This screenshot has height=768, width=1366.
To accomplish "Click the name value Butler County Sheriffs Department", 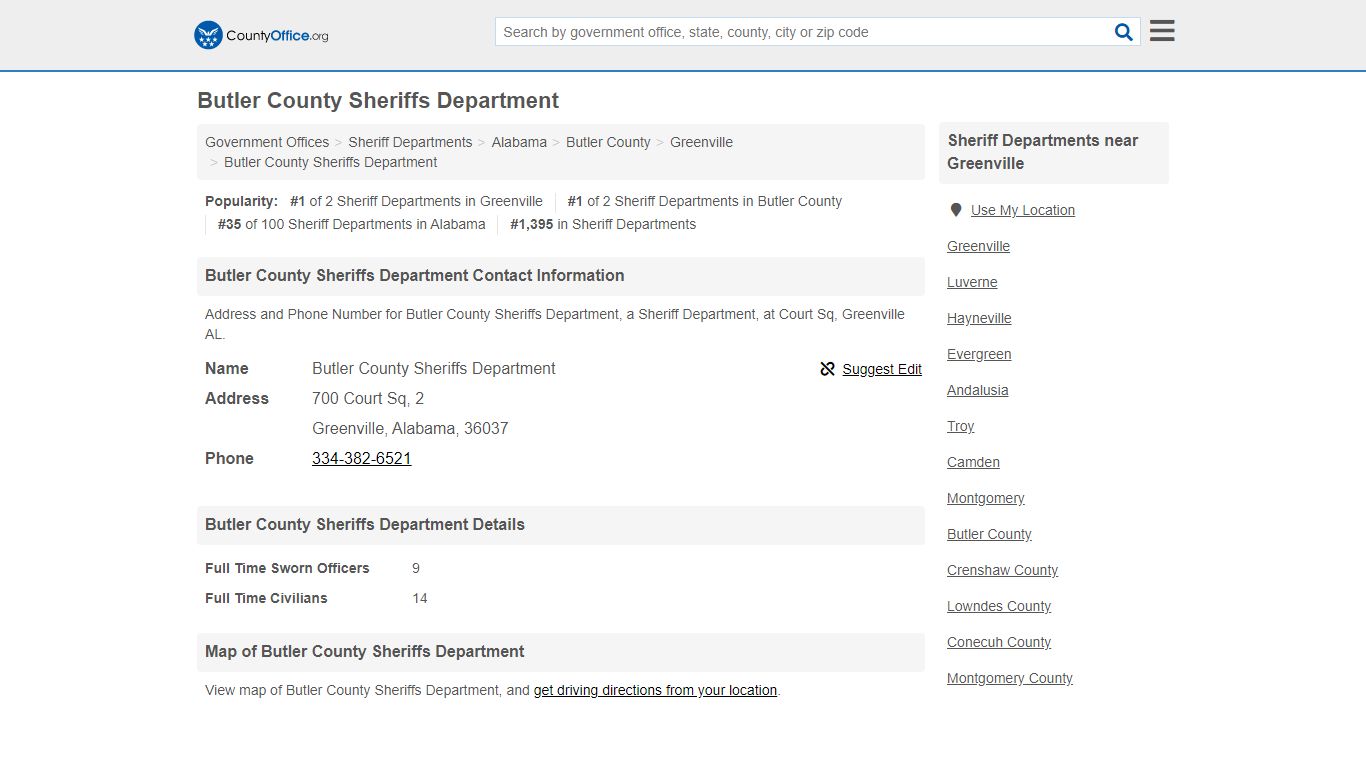I will click(x=434, y=368).
